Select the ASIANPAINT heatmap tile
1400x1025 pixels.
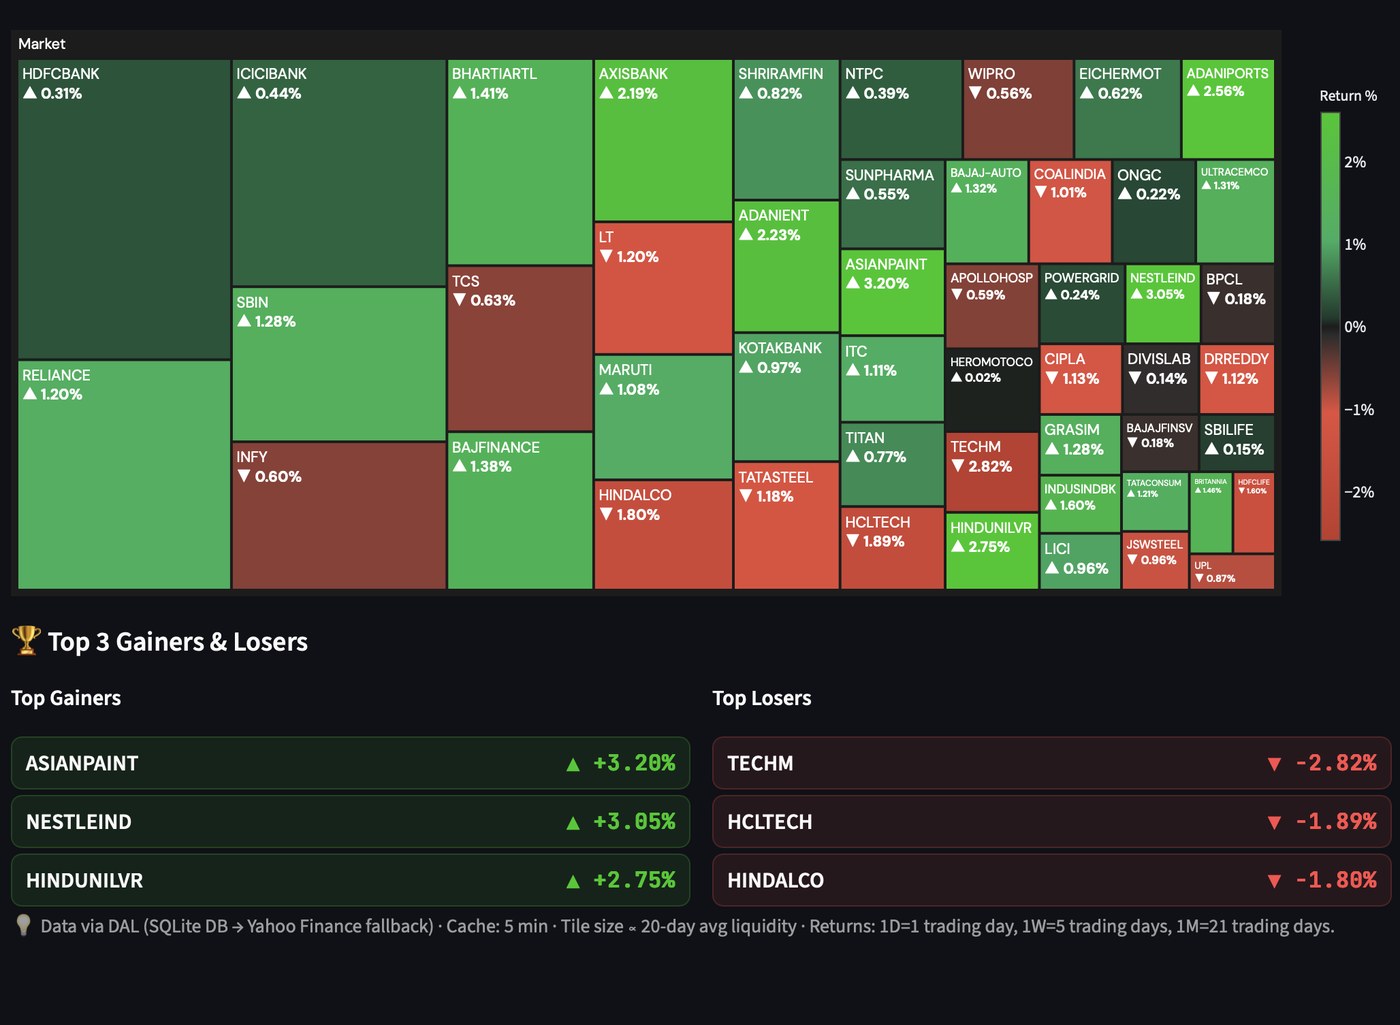click(892, 292)
